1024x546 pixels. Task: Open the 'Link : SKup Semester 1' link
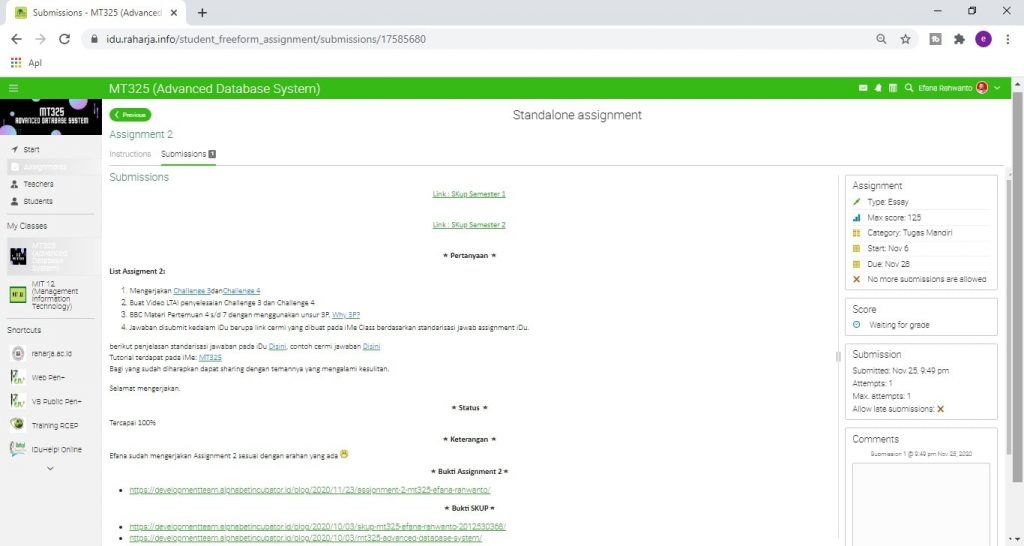click(x=469, y=194)
